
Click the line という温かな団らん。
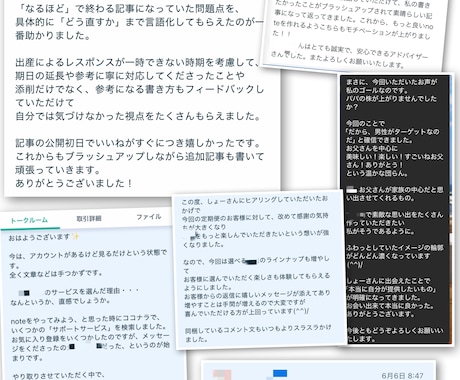377,173
